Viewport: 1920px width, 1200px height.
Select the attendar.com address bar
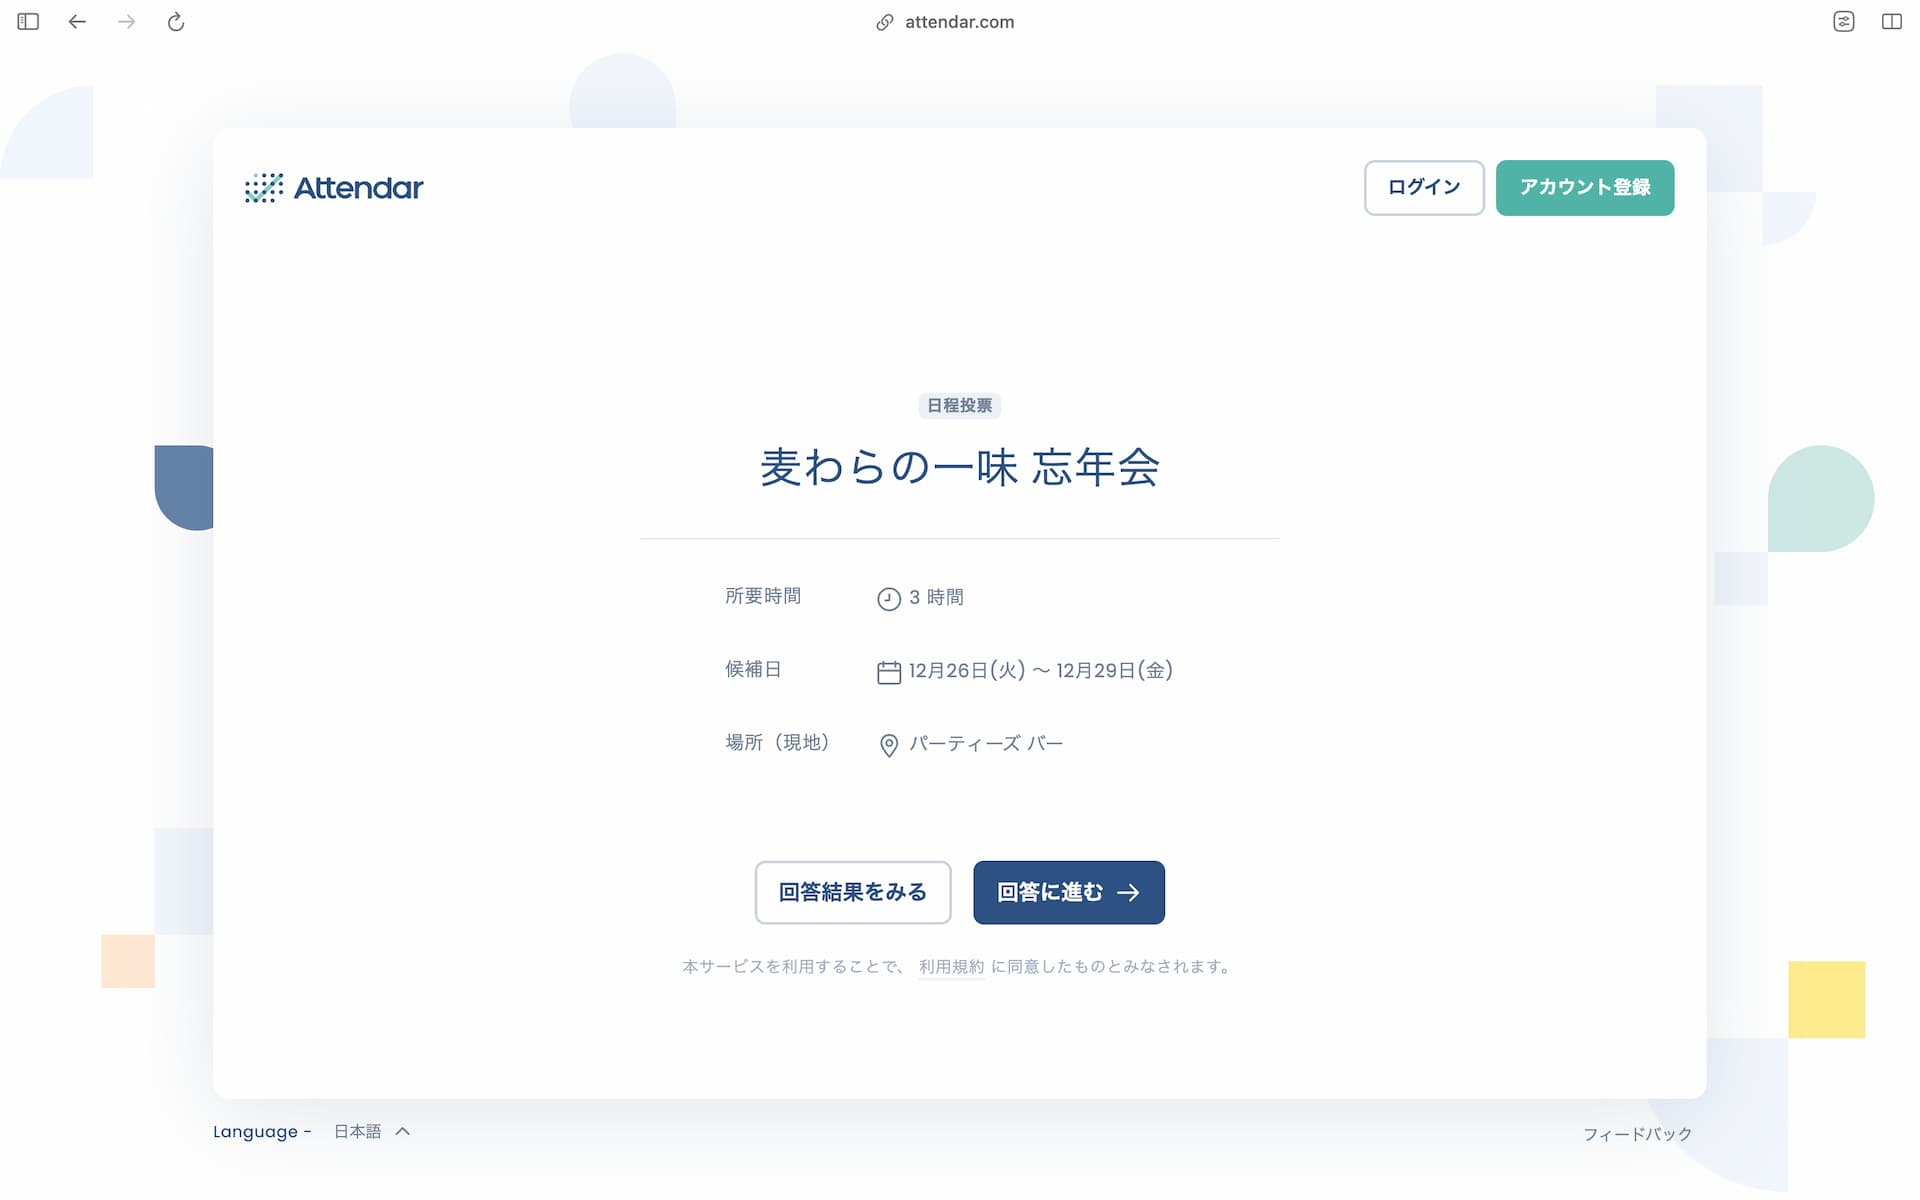[x=959, y=22]
